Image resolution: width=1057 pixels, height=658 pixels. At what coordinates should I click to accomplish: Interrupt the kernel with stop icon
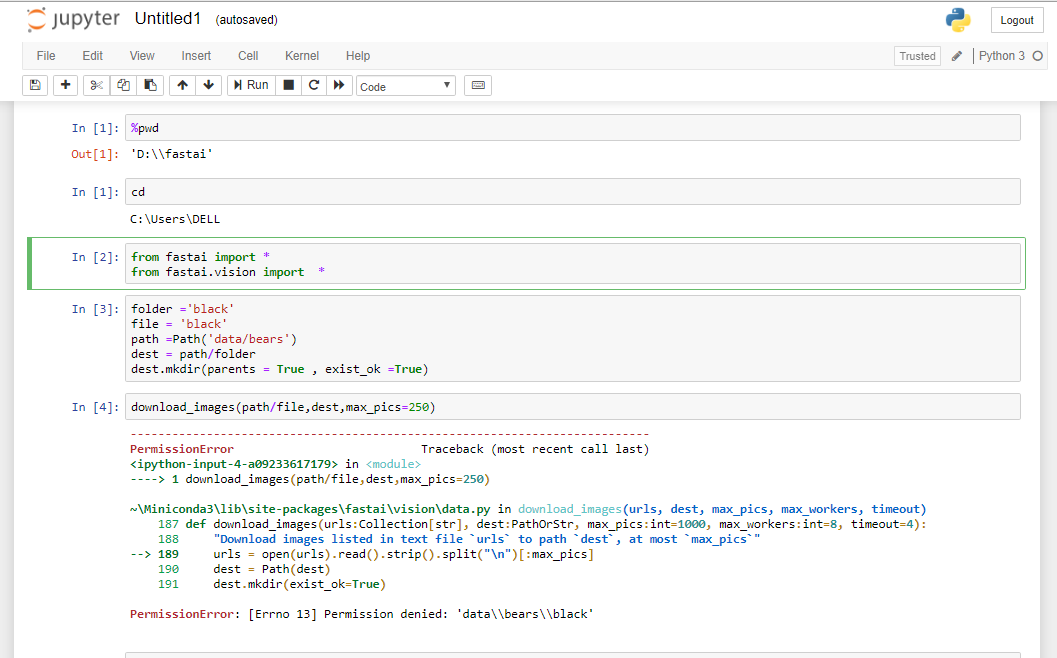[x=289, y=85]
